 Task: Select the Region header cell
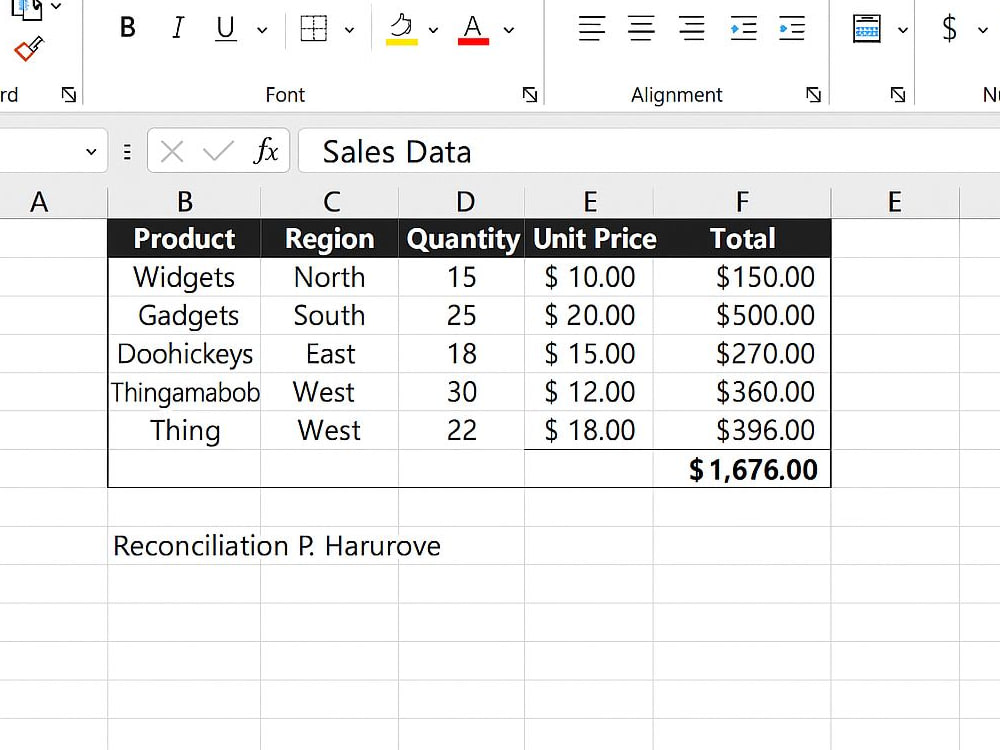[x=330, y=239]
